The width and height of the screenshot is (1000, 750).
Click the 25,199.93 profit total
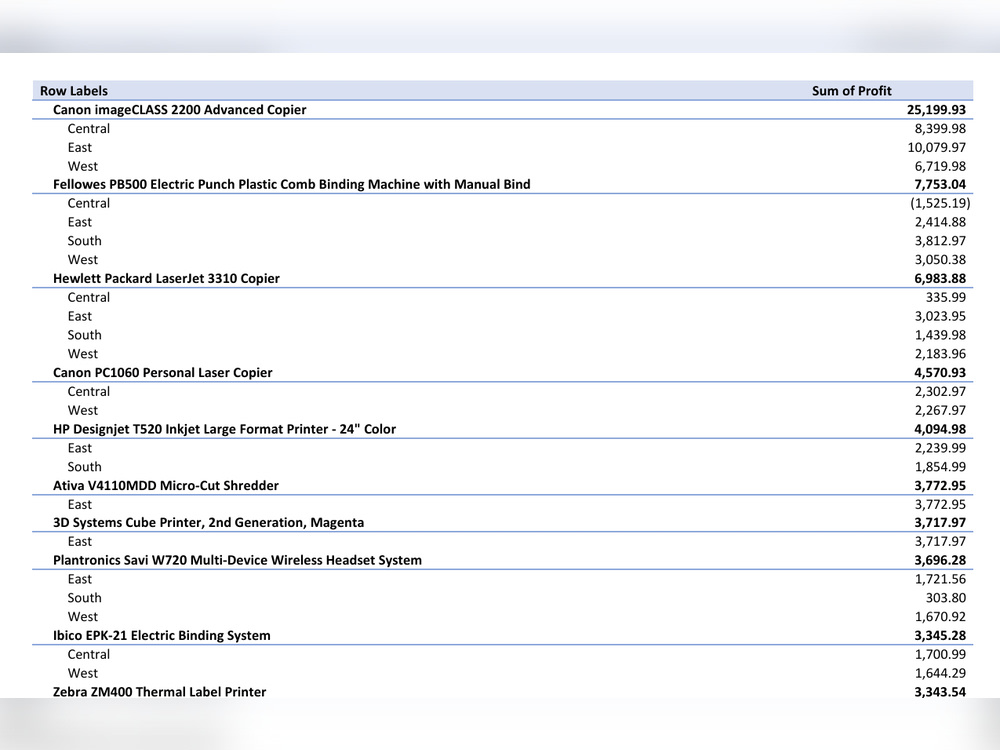pos(936,110)
